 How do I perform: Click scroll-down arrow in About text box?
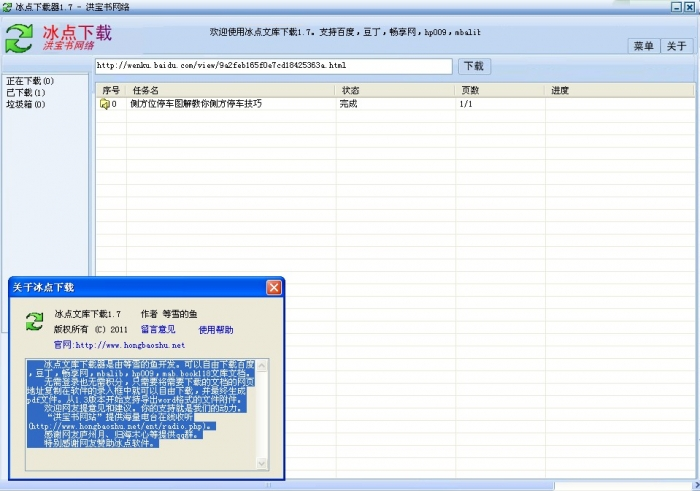click(x=262, y=463)
